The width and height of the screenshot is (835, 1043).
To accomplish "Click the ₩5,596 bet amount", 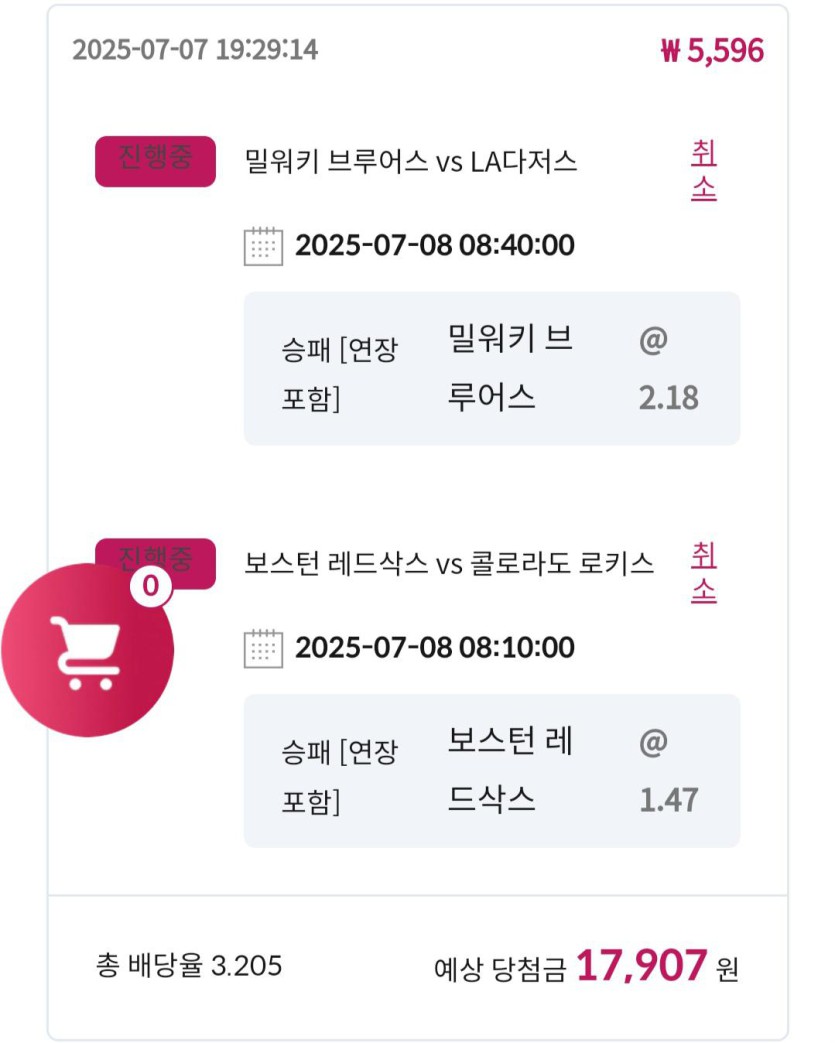I will (x=713, y=51).
